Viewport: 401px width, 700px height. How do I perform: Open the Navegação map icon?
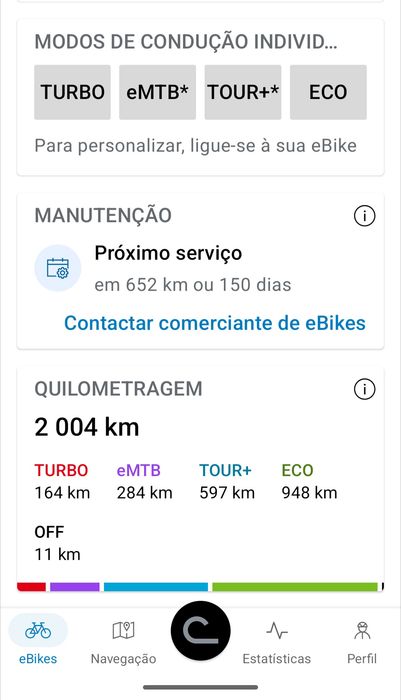123,630
